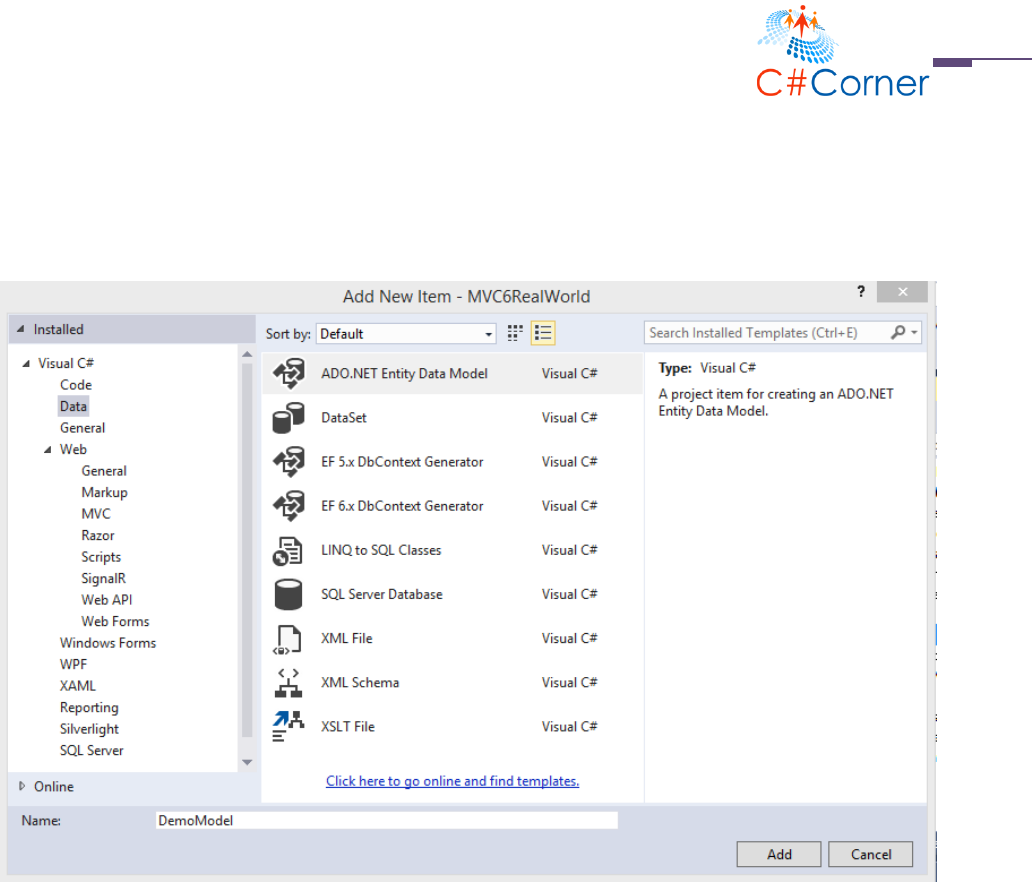The height and width of the screenshot is (882, 1032).
Task: Select the XSLT File template icon
Action: click(288, 727)
